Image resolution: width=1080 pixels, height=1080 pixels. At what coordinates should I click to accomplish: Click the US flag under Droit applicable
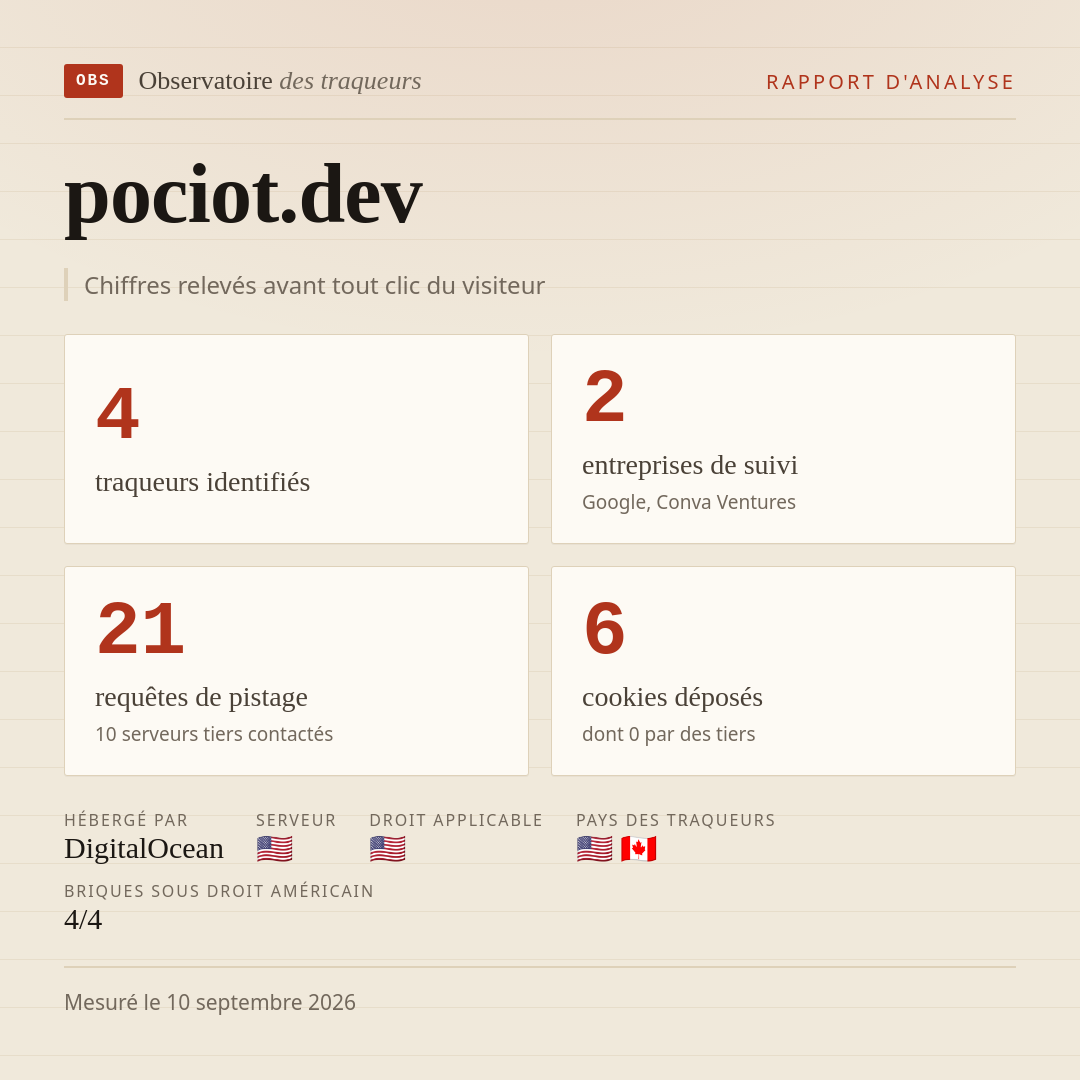387,849
